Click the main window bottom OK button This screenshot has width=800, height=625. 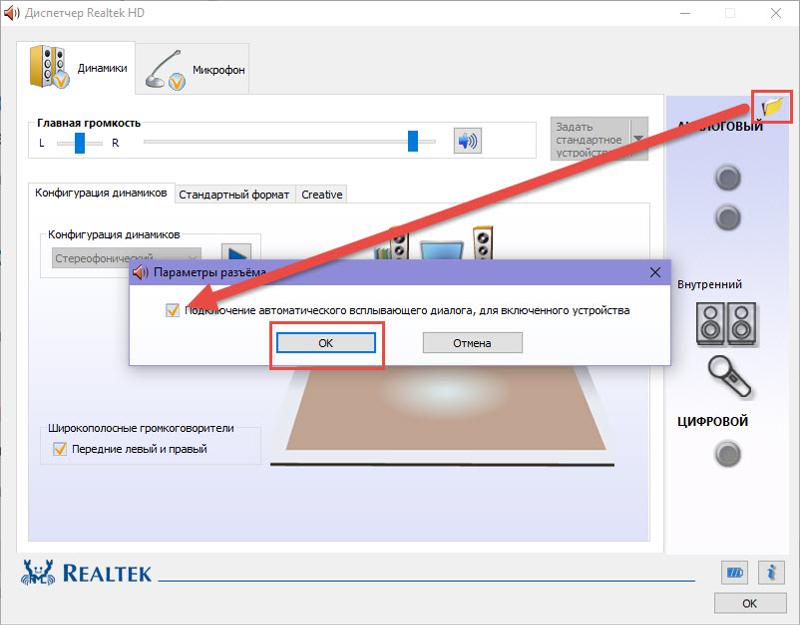click(749, 604)
